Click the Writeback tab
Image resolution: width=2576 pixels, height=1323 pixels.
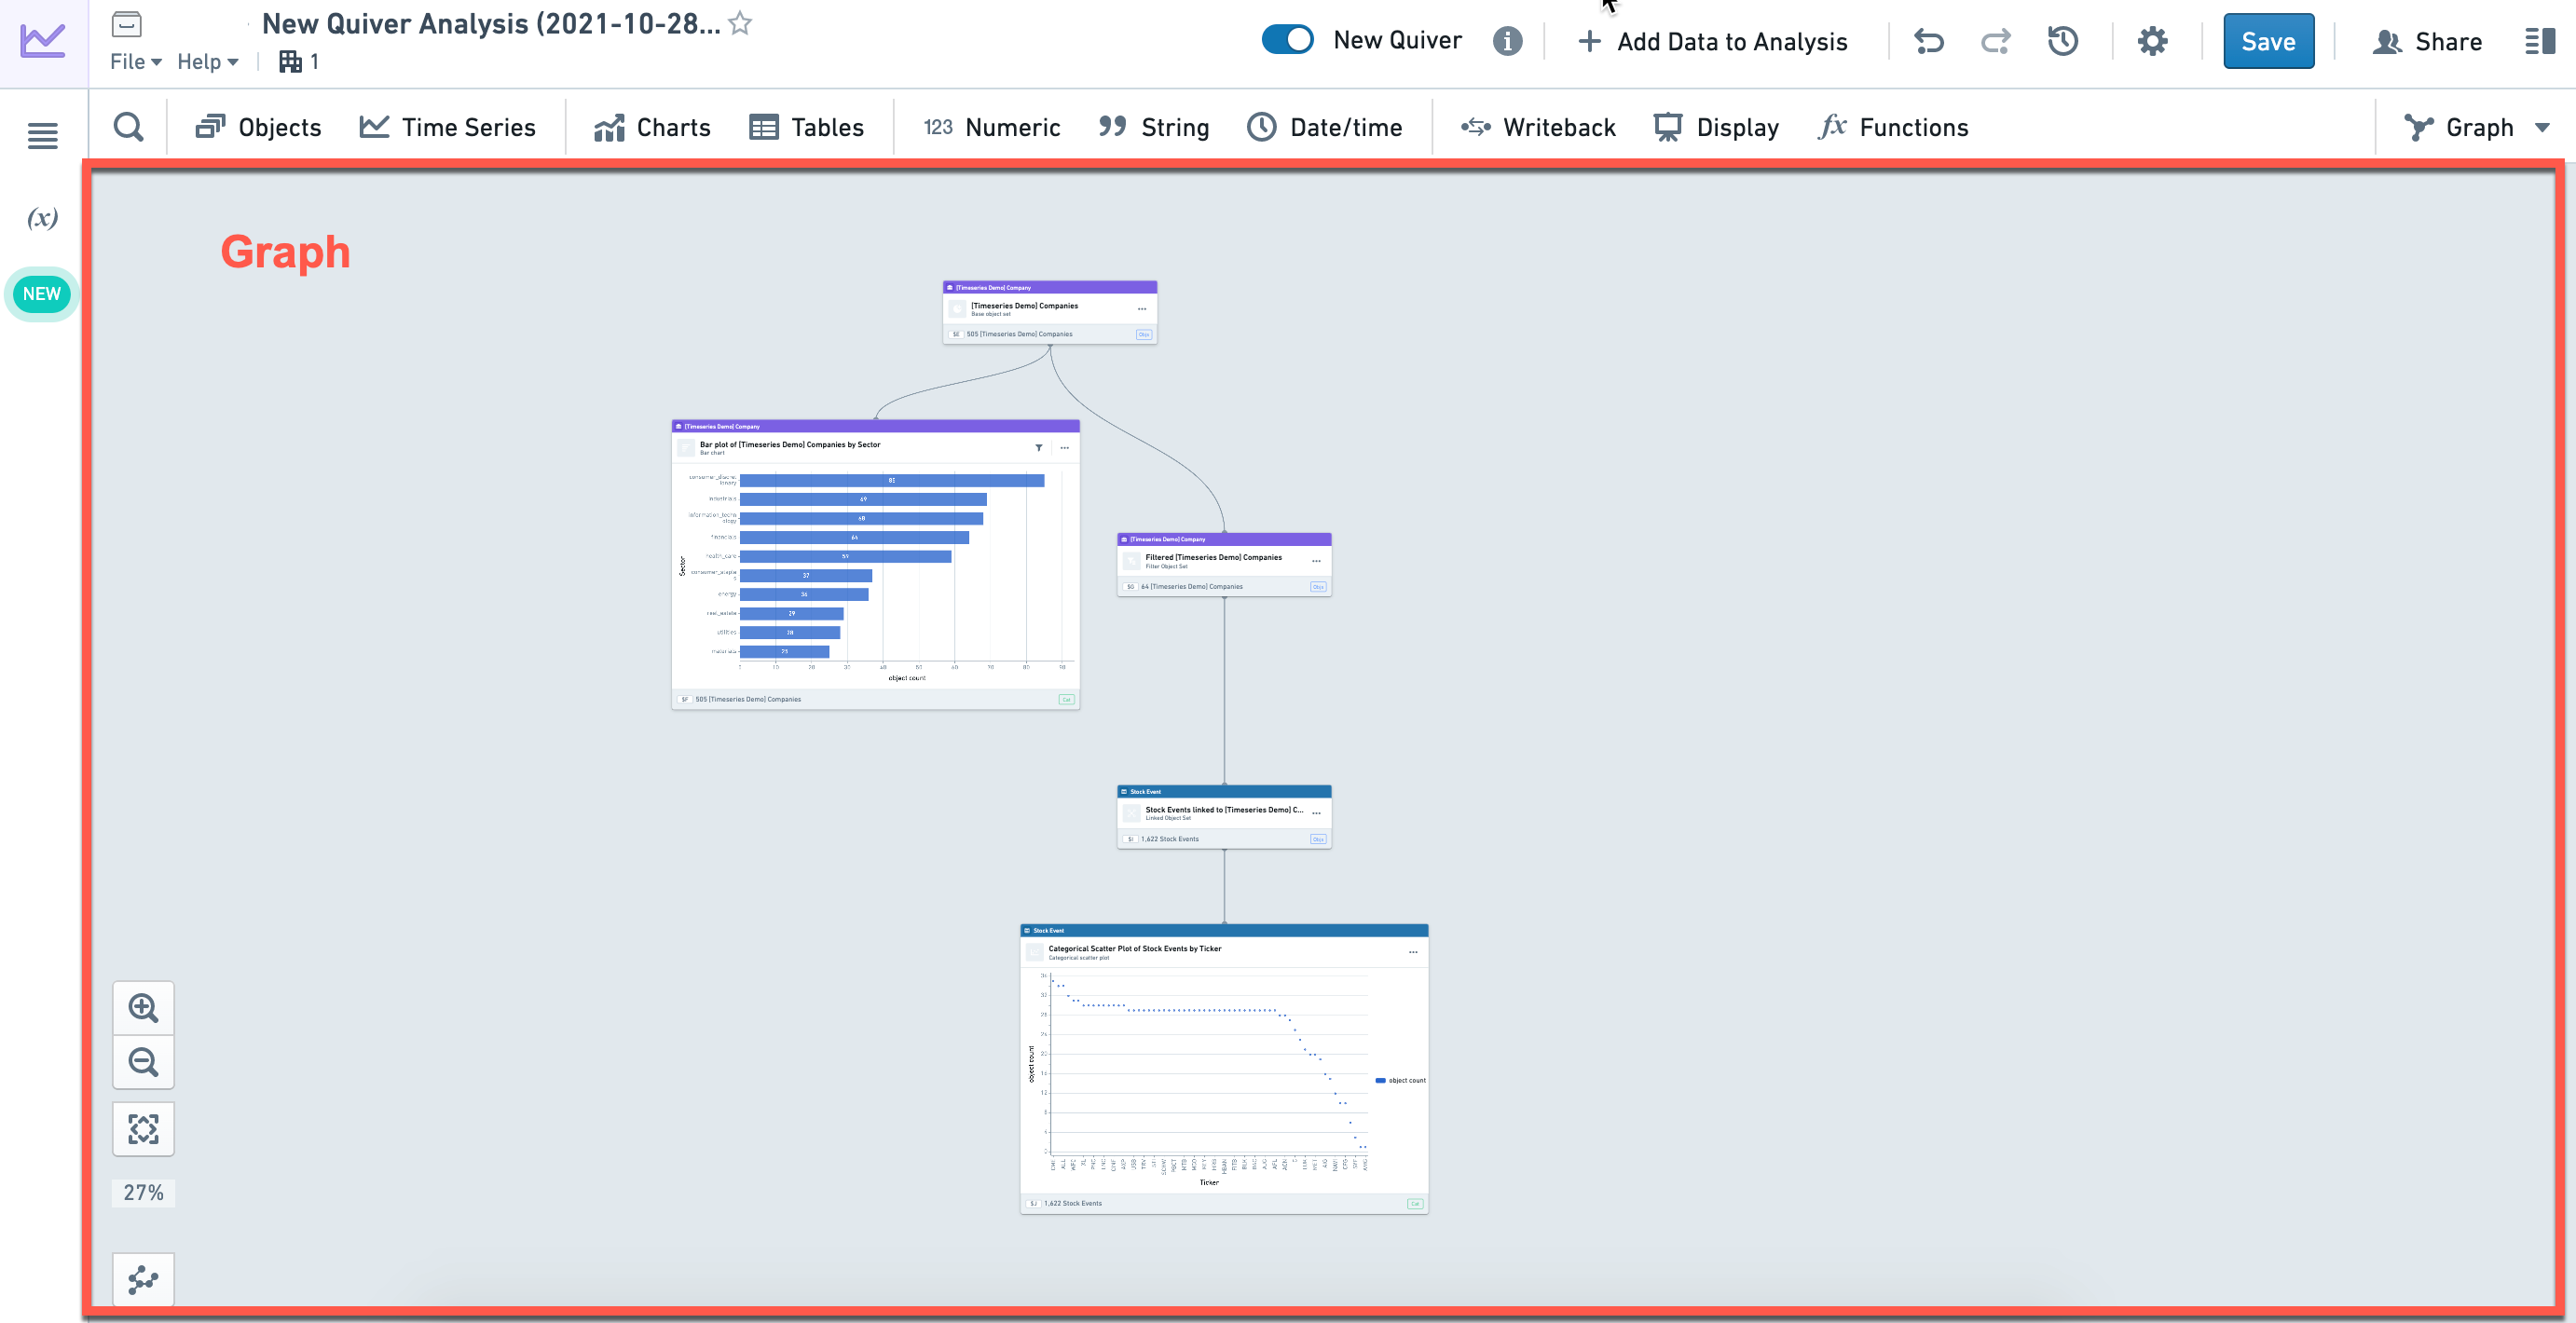tap(1535, 127)
